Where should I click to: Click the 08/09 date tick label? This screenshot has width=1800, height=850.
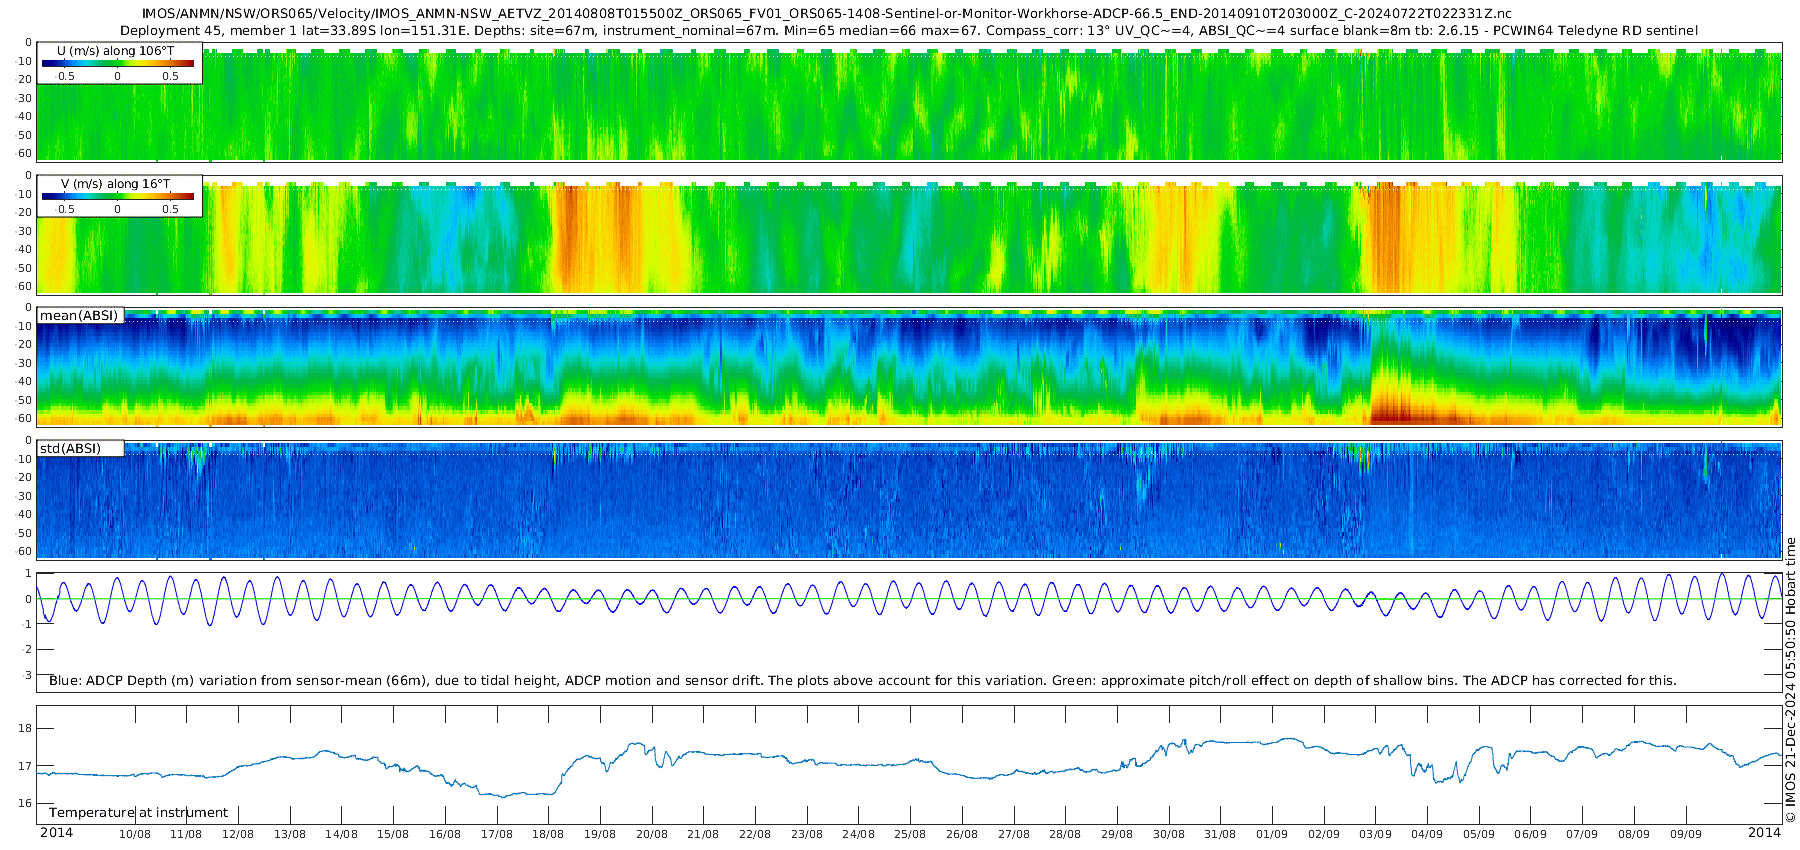[x=1634, y=834]
